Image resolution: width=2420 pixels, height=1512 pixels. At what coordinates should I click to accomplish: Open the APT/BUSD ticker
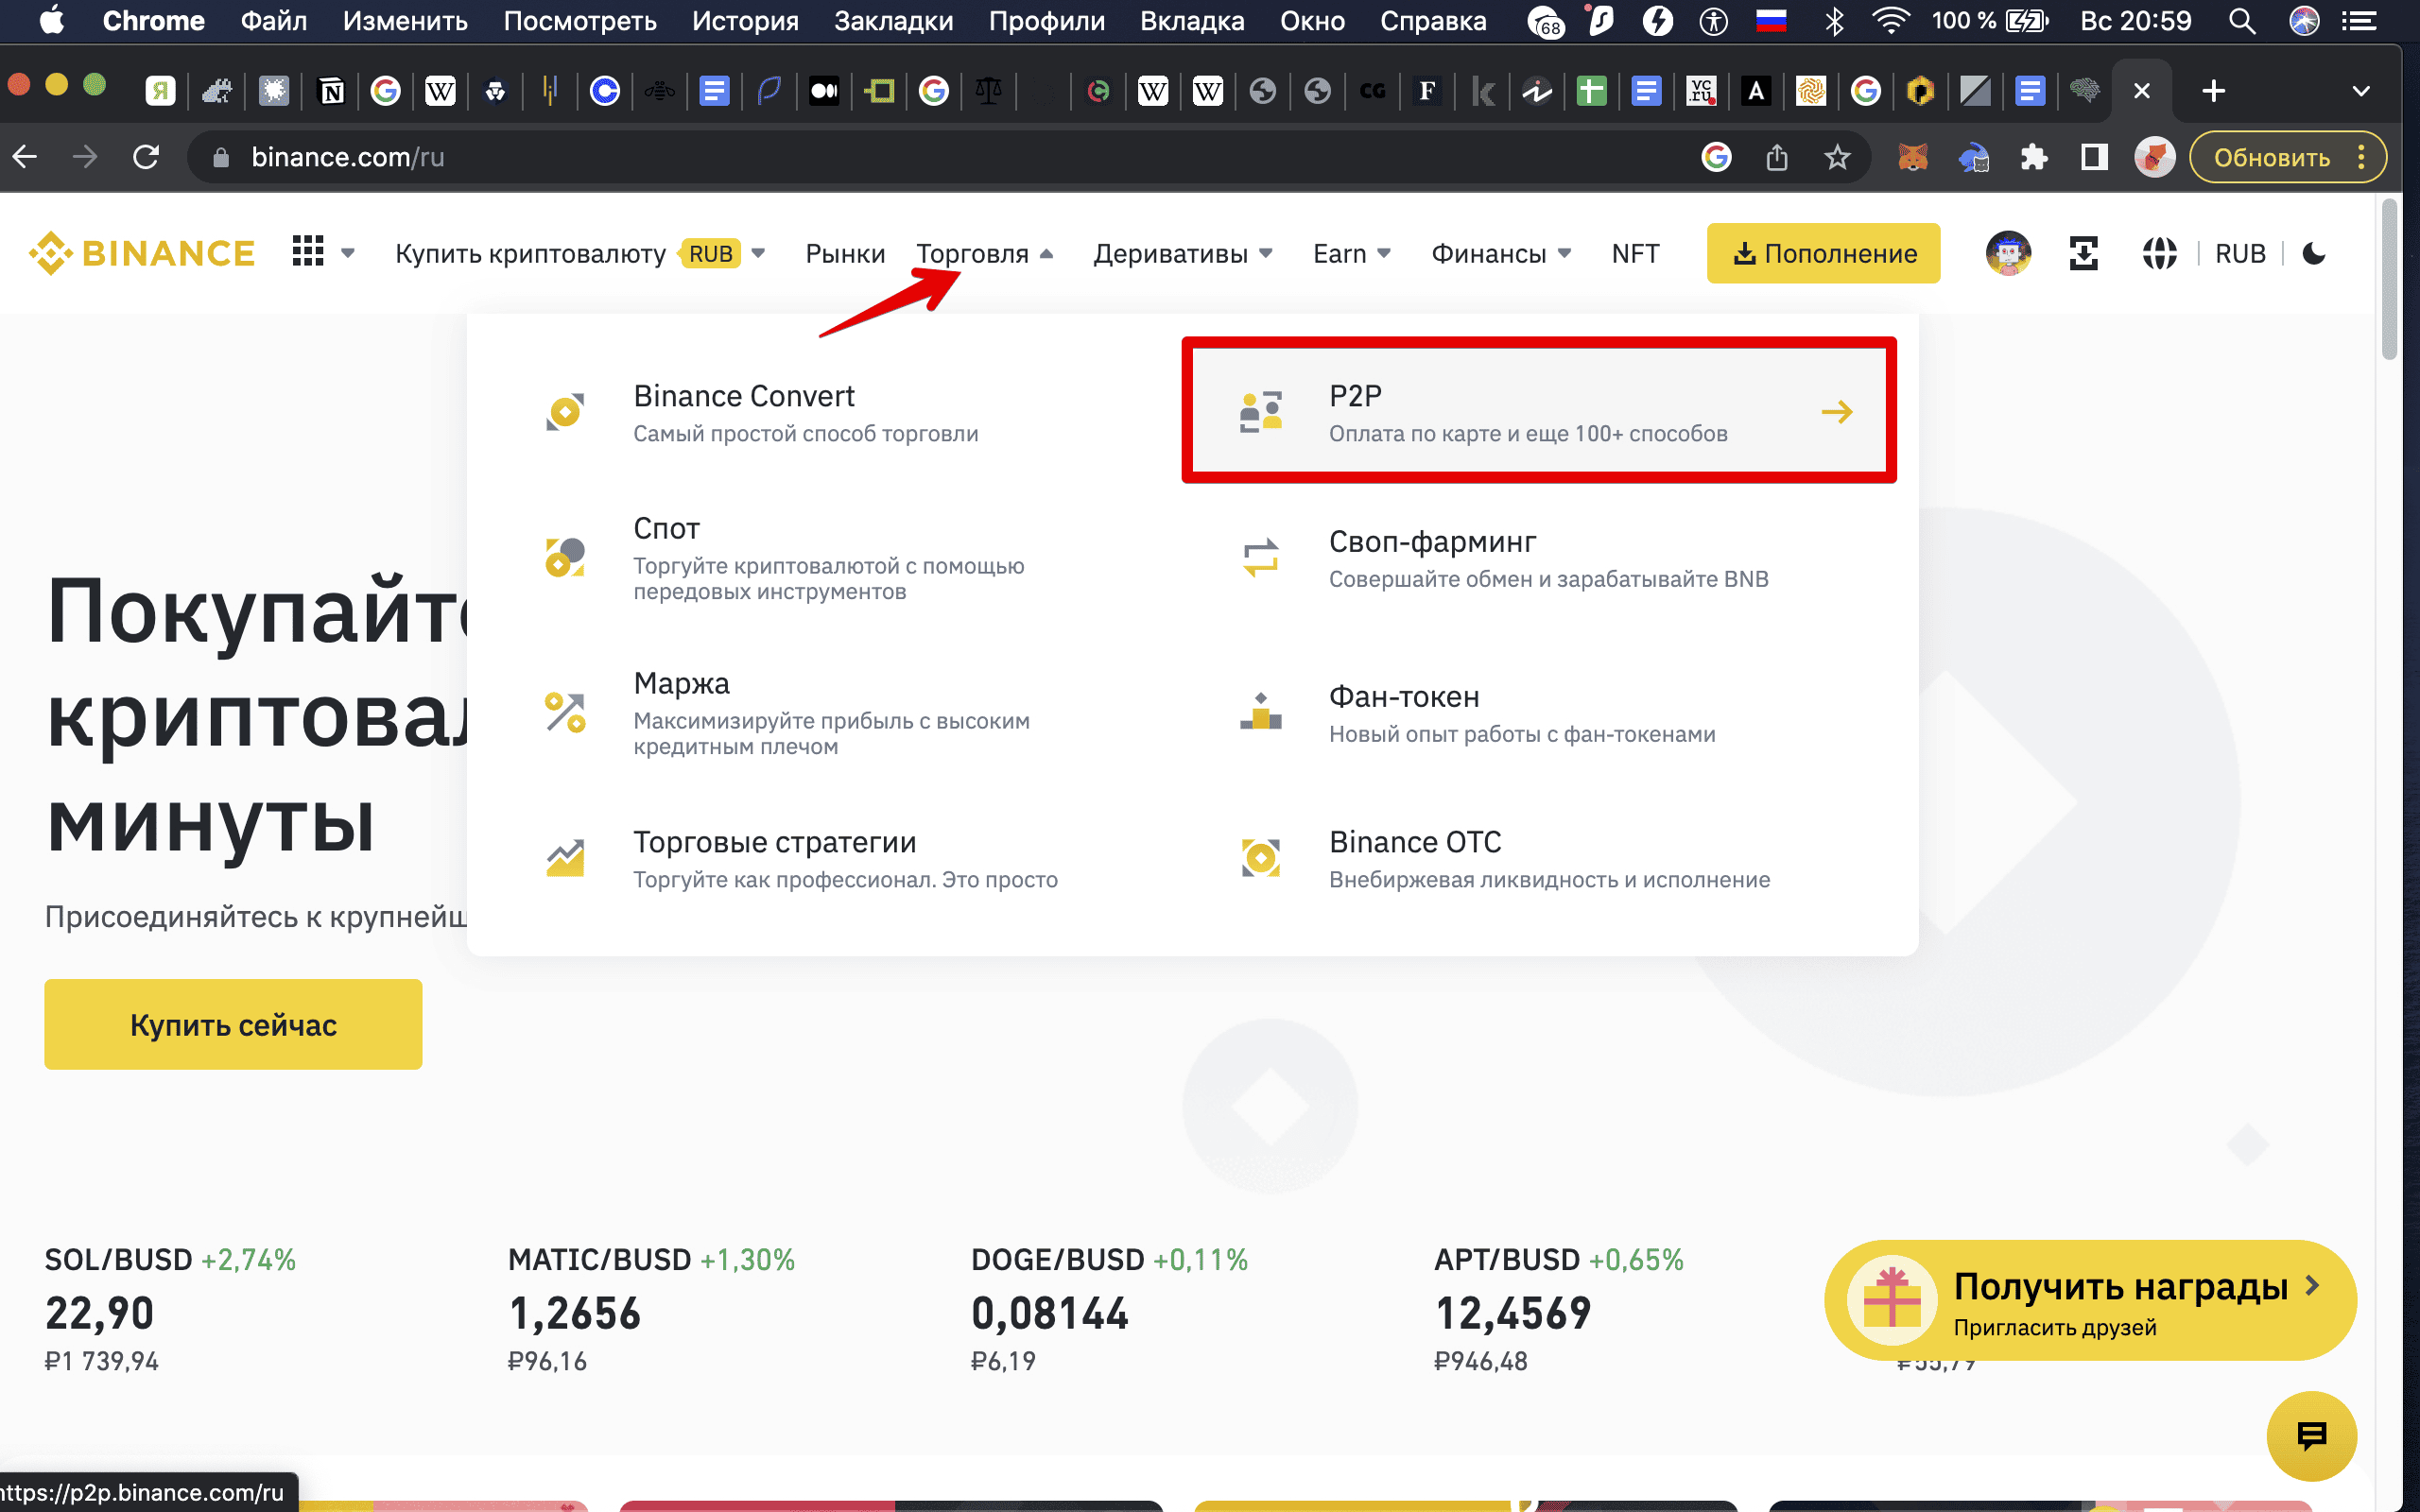click(1558, 1310)
